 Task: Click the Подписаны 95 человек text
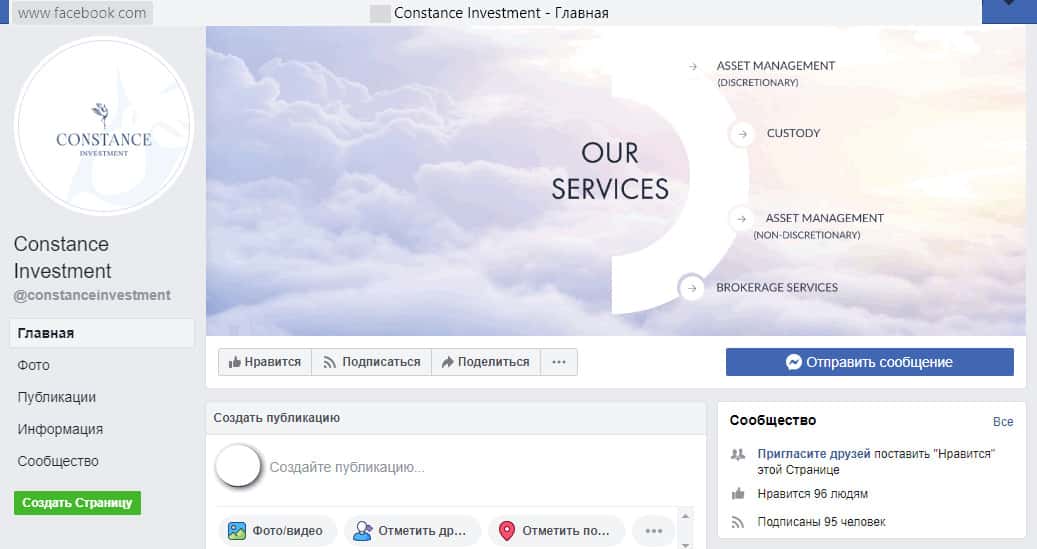click(821, 522)
